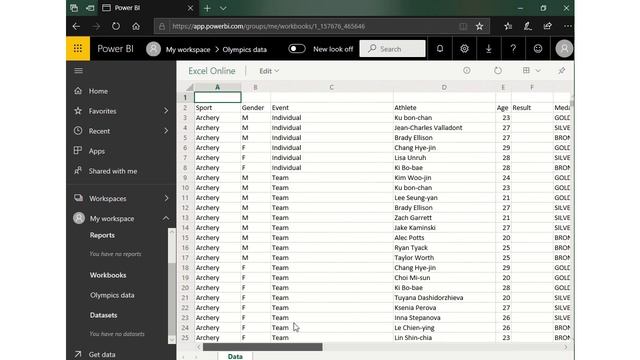640x360 pixels.
Task: Open browser favorites list icon
Action: (508, 26)
